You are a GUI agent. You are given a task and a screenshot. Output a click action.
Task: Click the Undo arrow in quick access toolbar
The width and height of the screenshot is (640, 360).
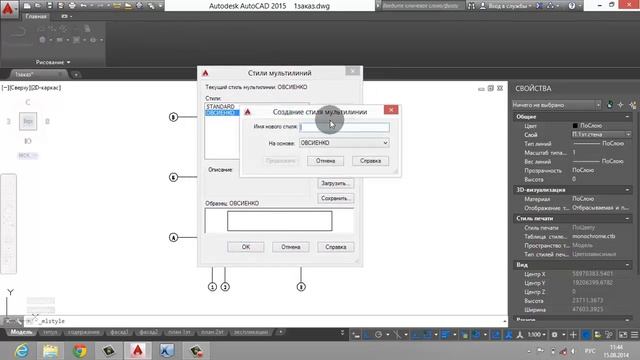(x=83, y=6)
